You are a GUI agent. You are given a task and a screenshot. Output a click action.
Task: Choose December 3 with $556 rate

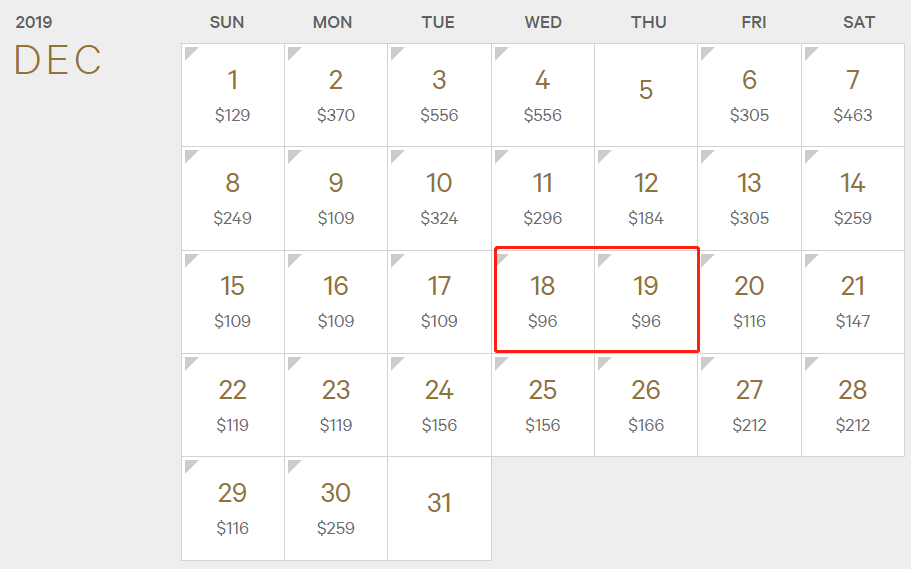[439, 95]
